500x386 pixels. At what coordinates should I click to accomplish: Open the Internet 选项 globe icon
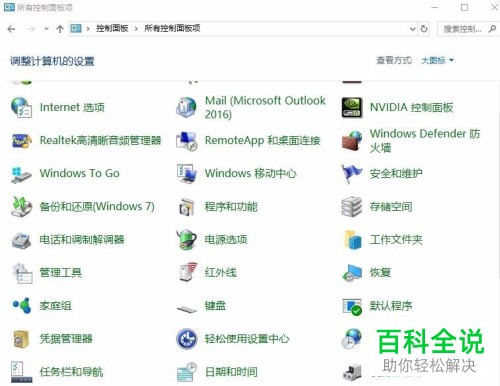tap(22, 107)
